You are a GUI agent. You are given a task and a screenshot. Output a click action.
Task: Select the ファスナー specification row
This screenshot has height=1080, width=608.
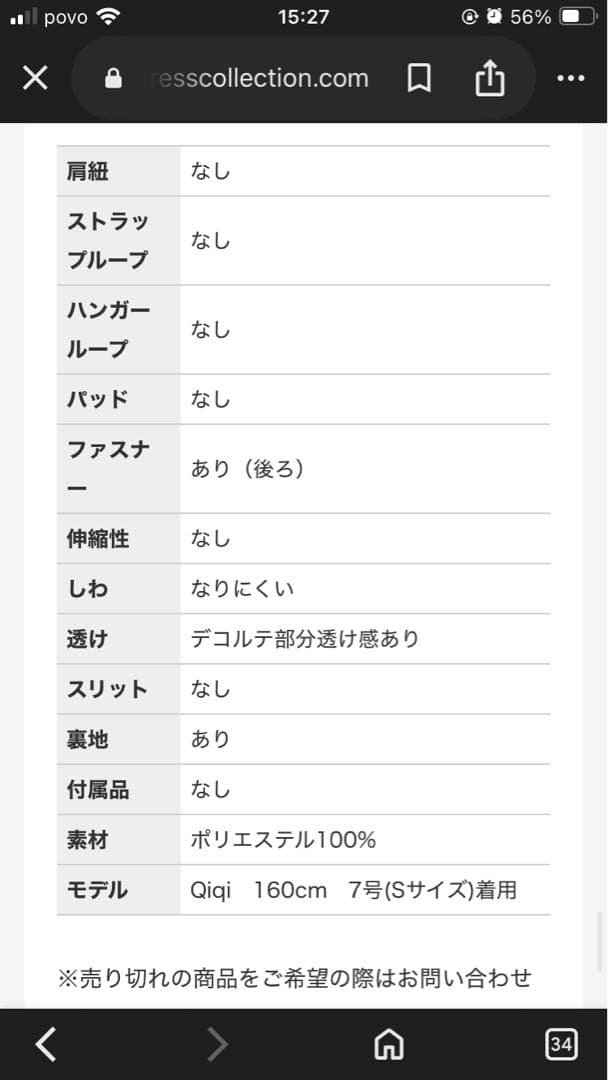[x=300, y=466]
